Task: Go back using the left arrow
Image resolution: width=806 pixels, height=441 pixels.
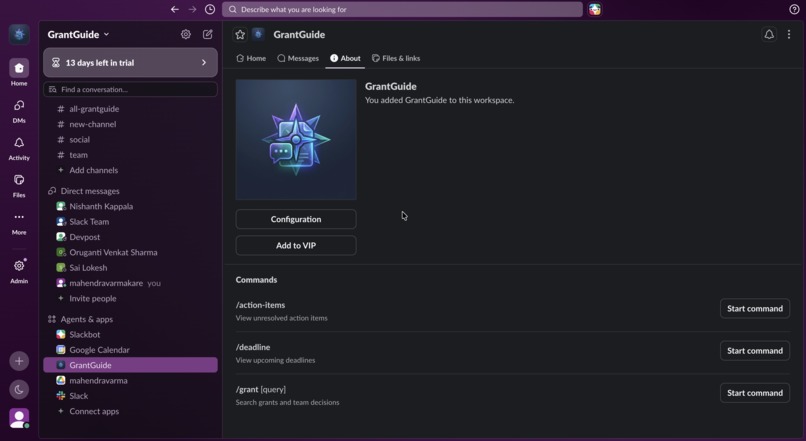Action: pos(175,9)
